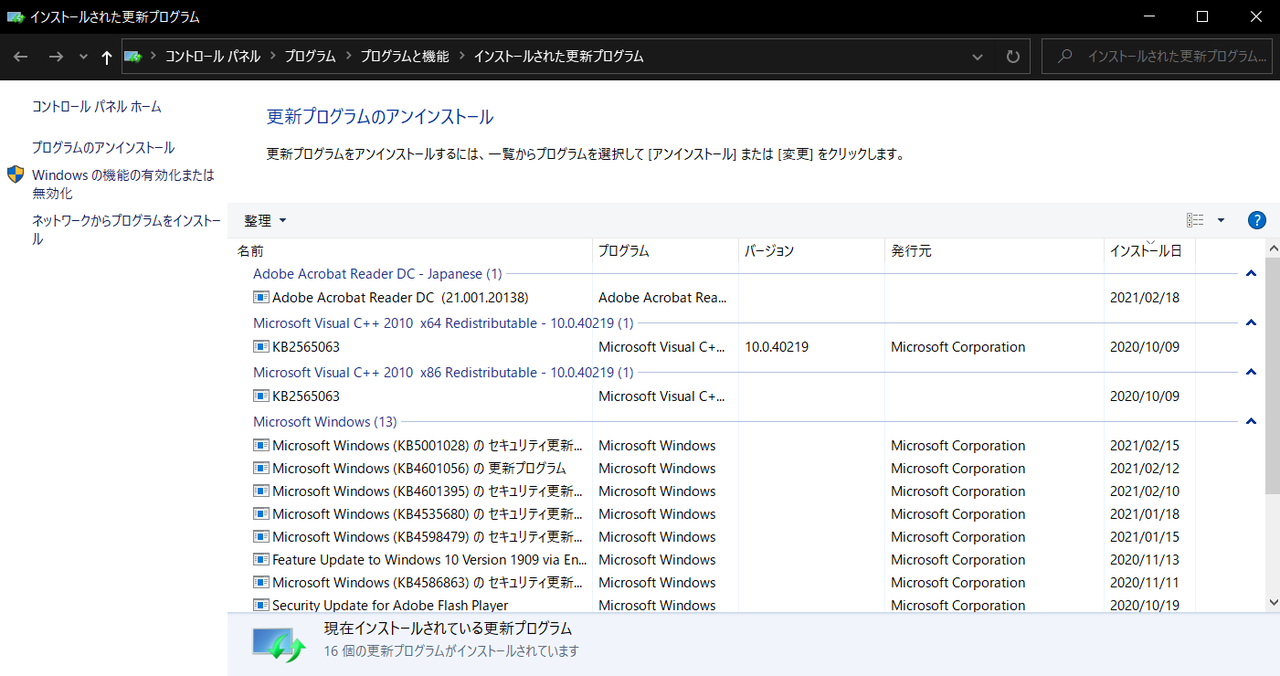Expand the address bar history dropdown
The height and width of the screenshot is (676, 1280).
click(x=978, y=57)
